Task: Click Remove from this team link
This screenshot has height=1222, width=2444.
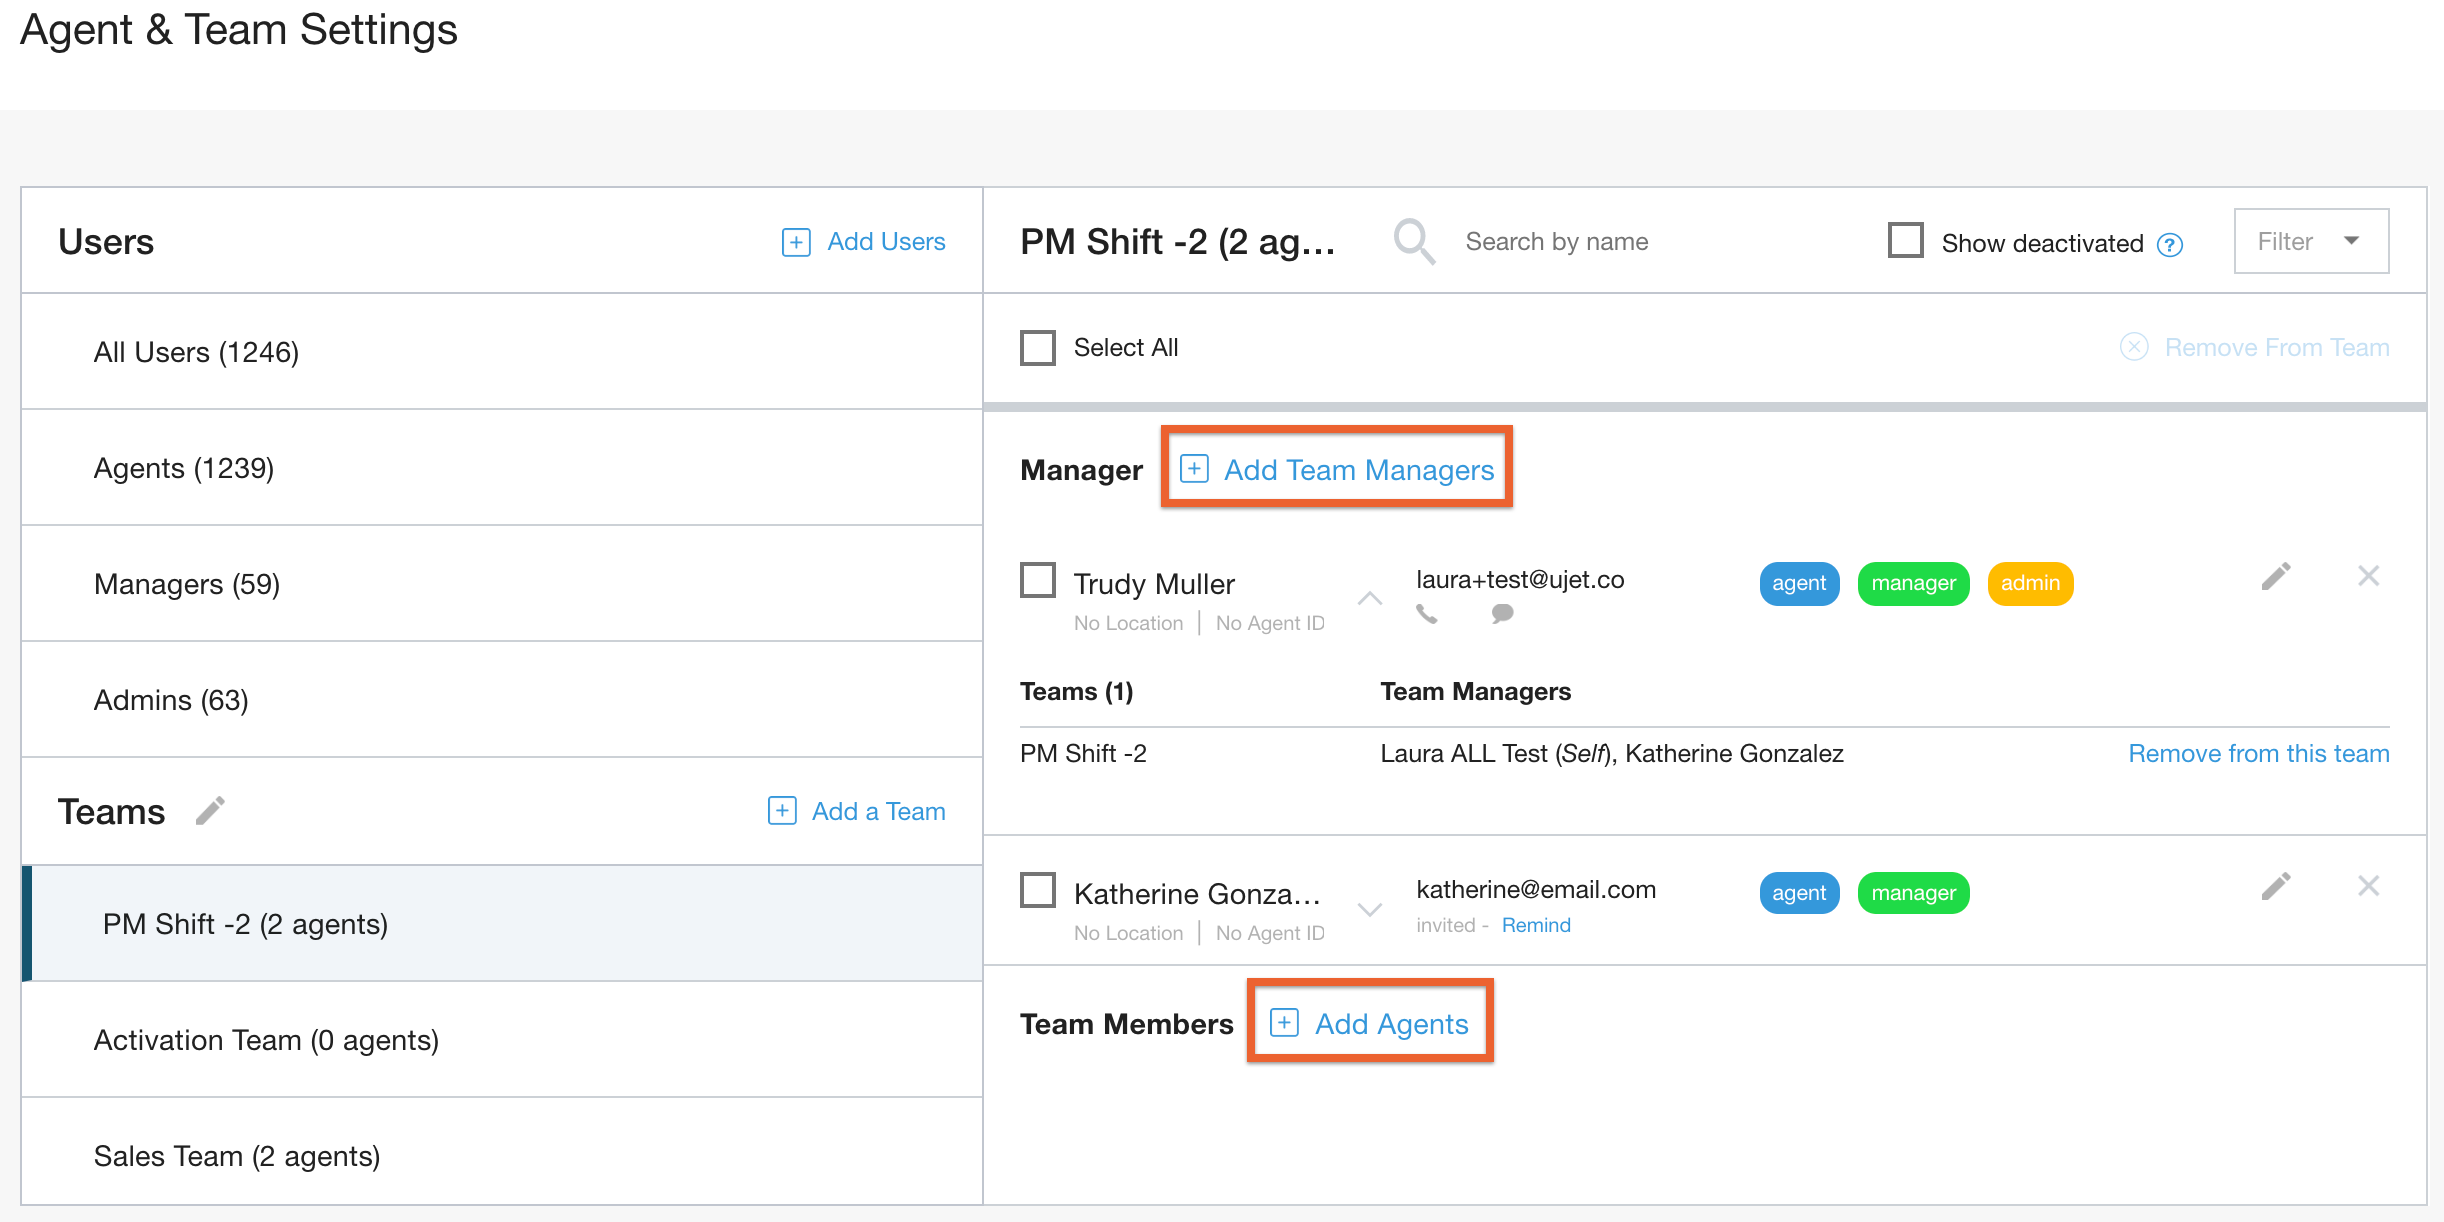Action: coord(2258,754)
